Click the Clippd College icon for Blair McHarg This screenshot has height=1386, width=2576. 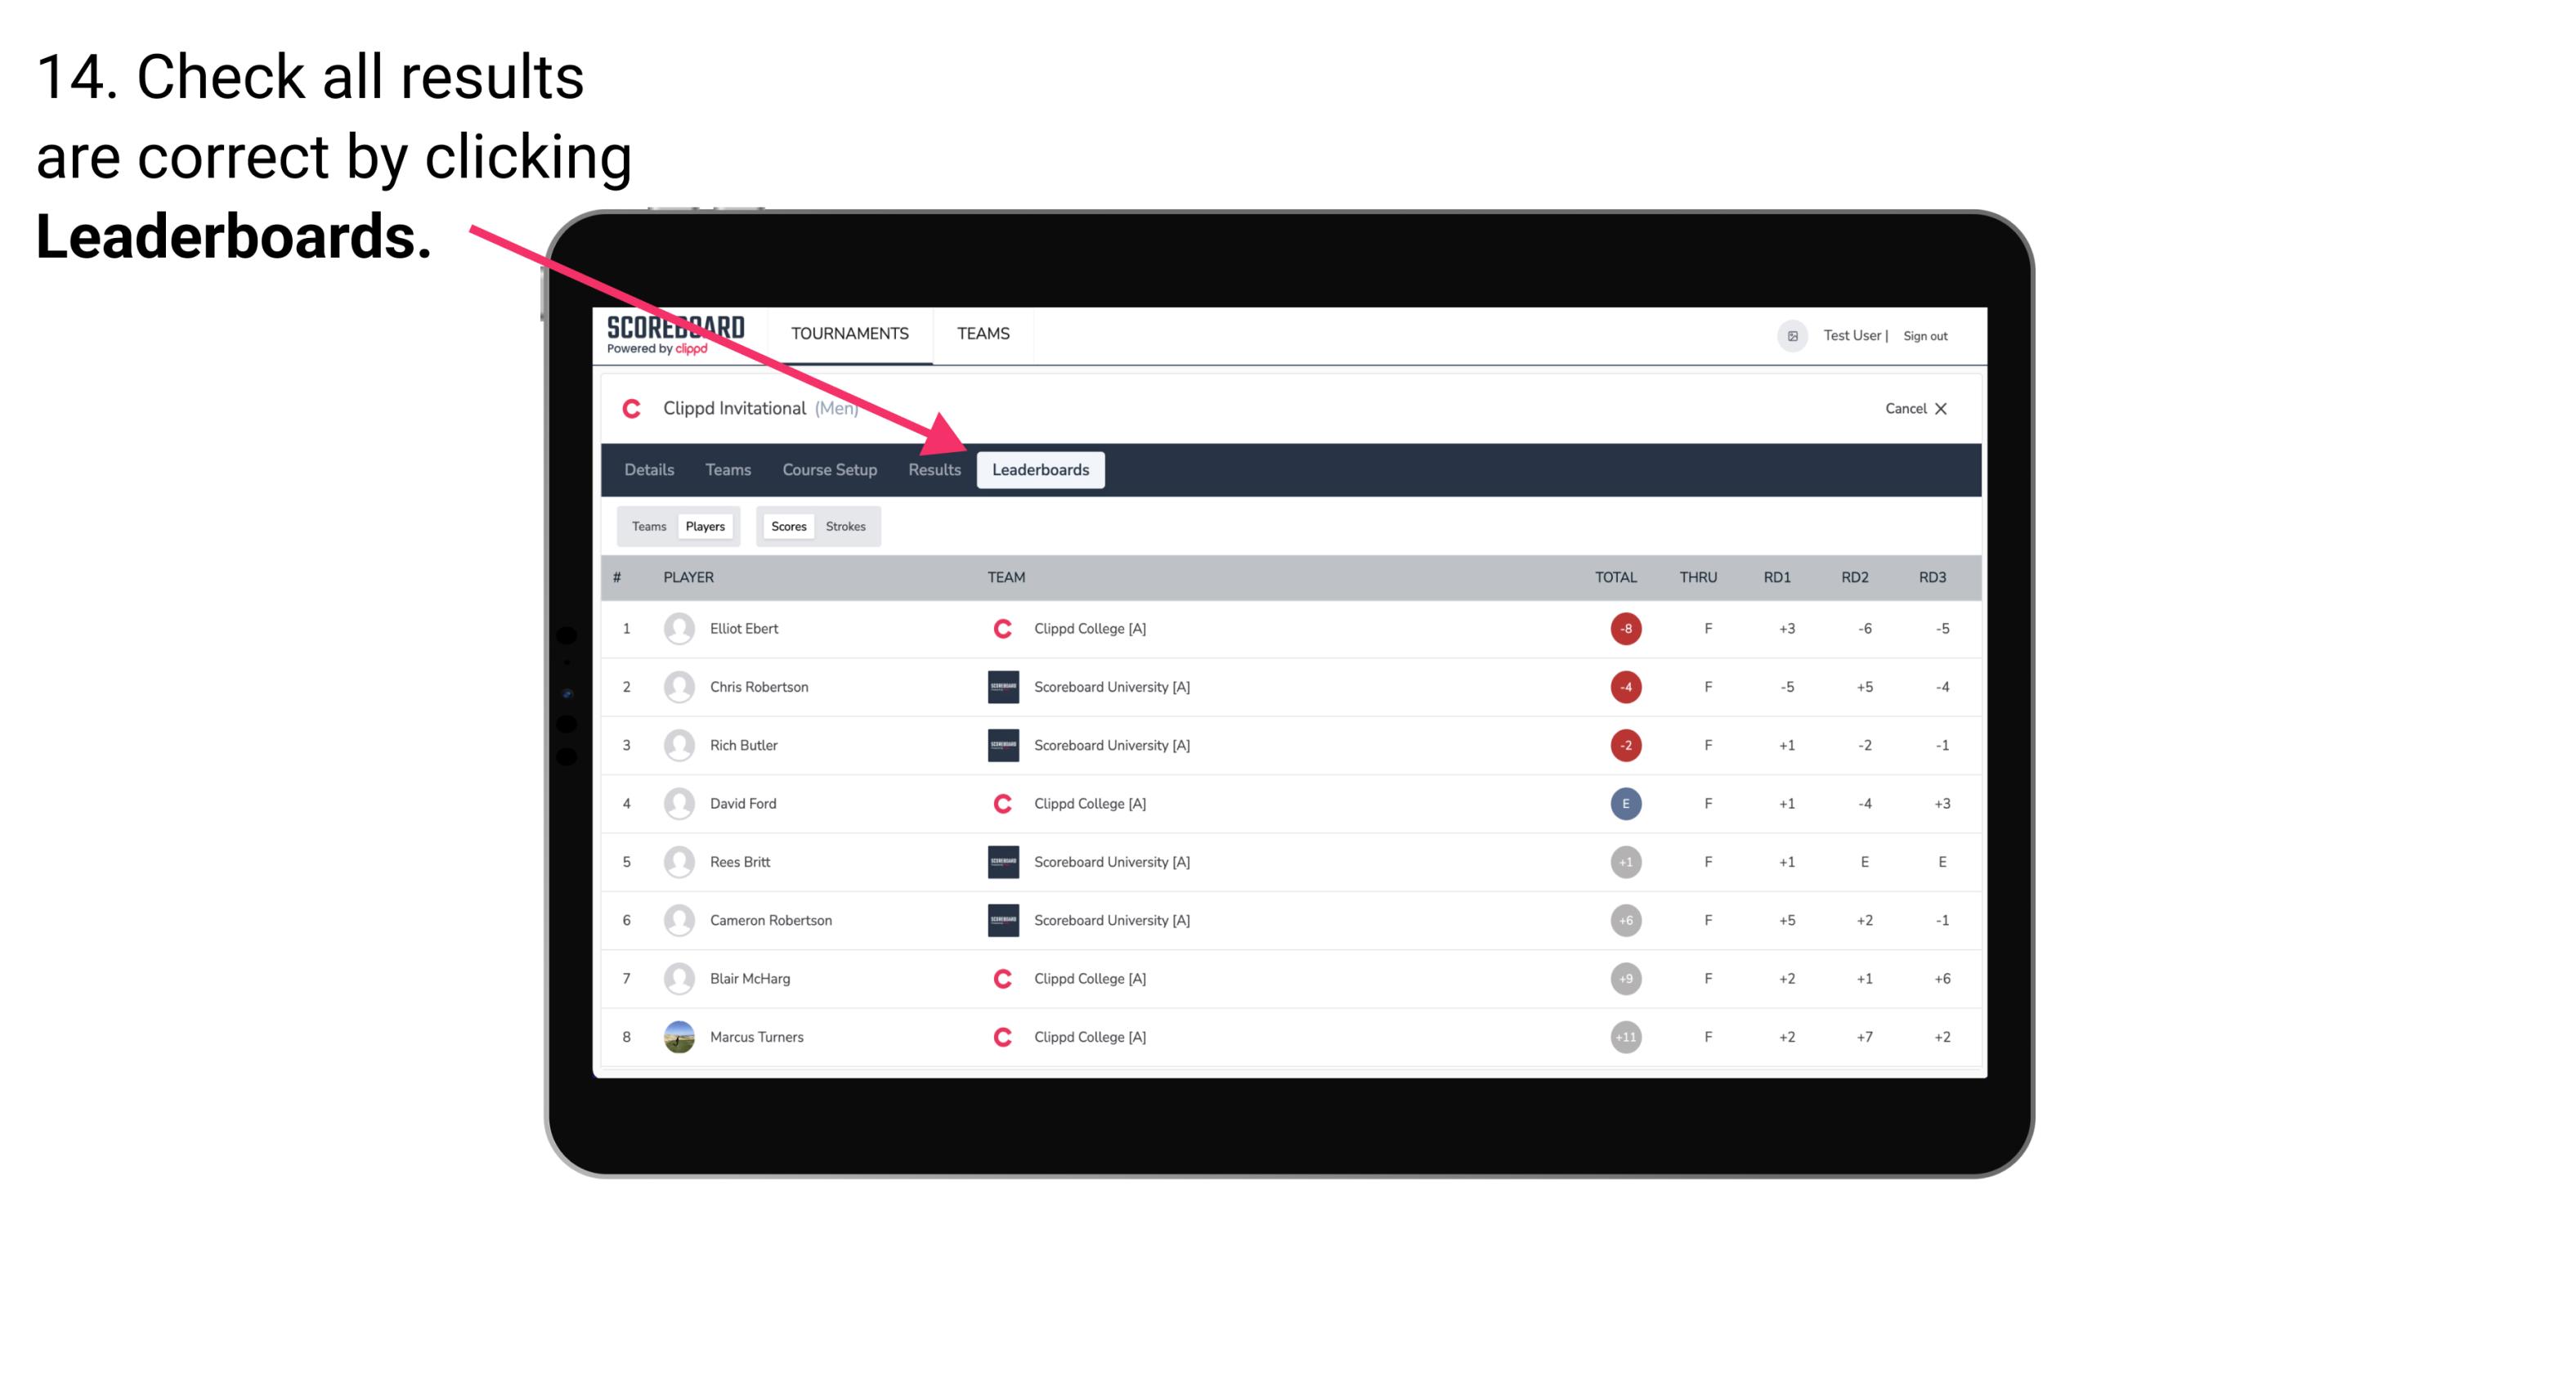998,978
